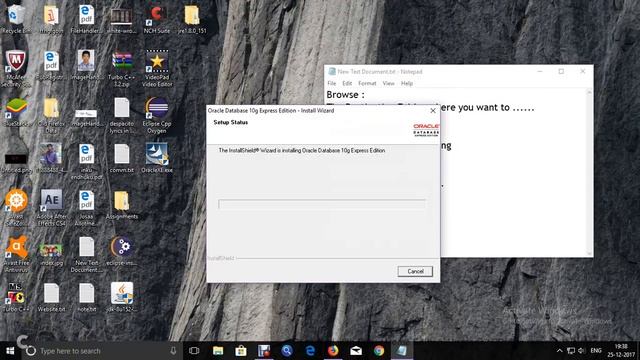Select the Recycle Bin desktop icon

coord(16,19)
